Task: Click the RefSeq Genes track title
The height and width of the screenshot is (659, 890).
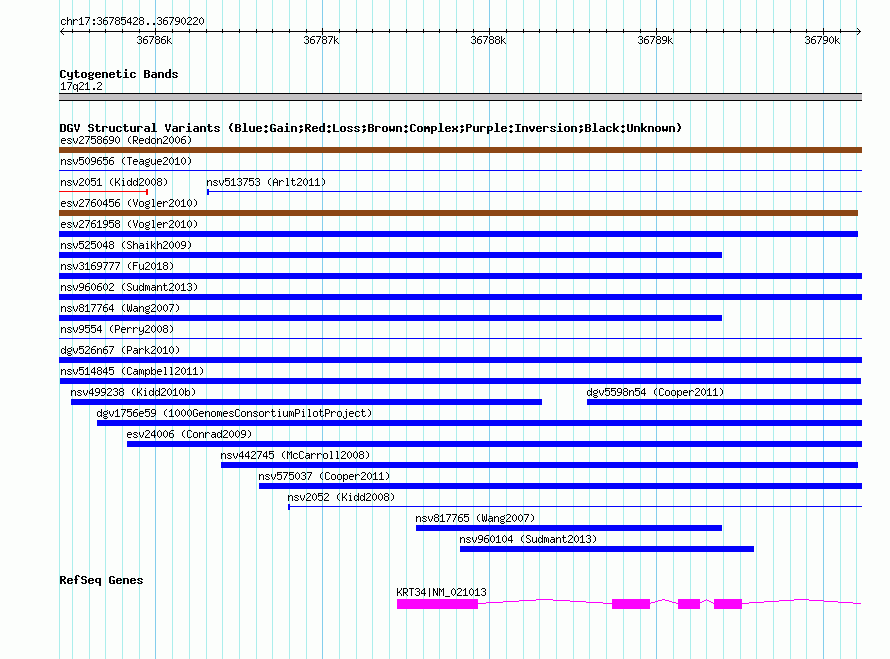Action: click(x=101, y=580)
